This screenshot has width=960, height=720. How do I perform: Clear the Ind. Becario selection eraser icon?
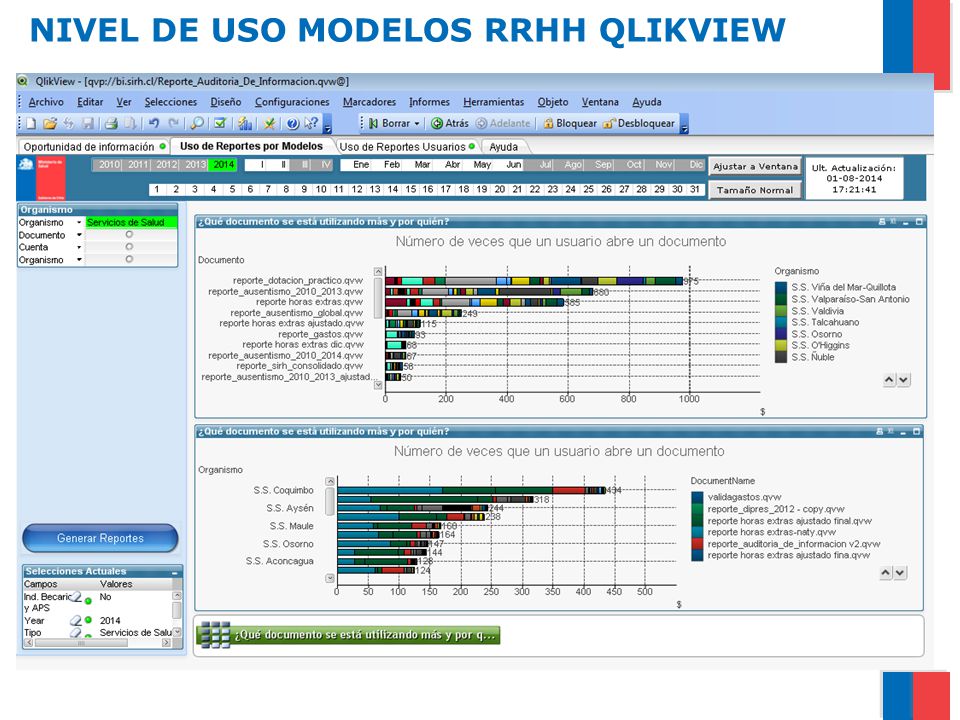tap(77, 597)
